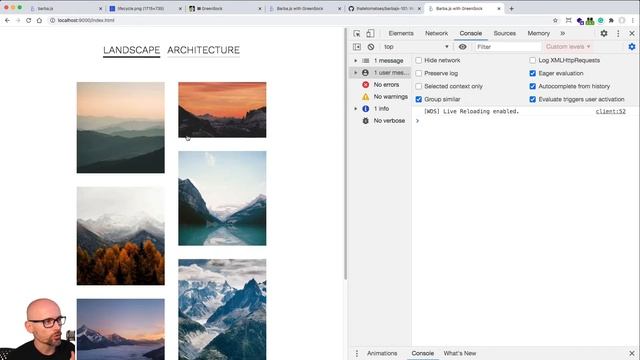
Task: Click the browser back arrow
Action: 7,20
